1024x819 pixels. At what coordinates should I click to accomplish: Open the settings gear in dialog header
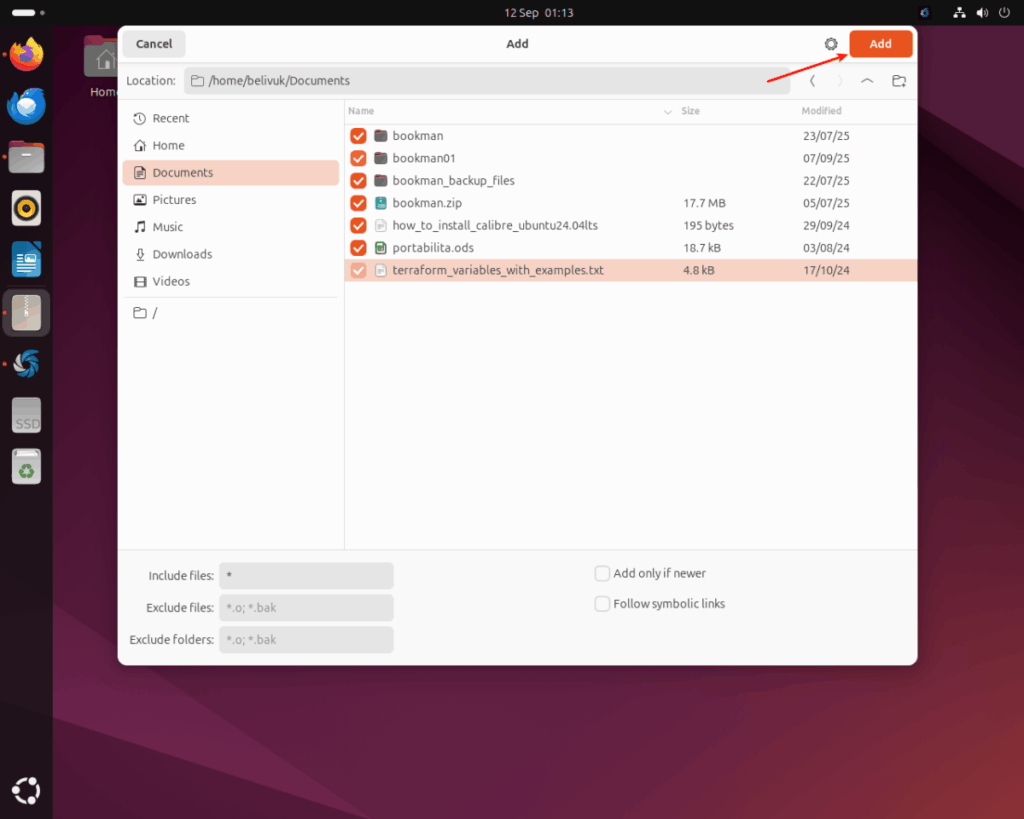click(x=831, y=44)
